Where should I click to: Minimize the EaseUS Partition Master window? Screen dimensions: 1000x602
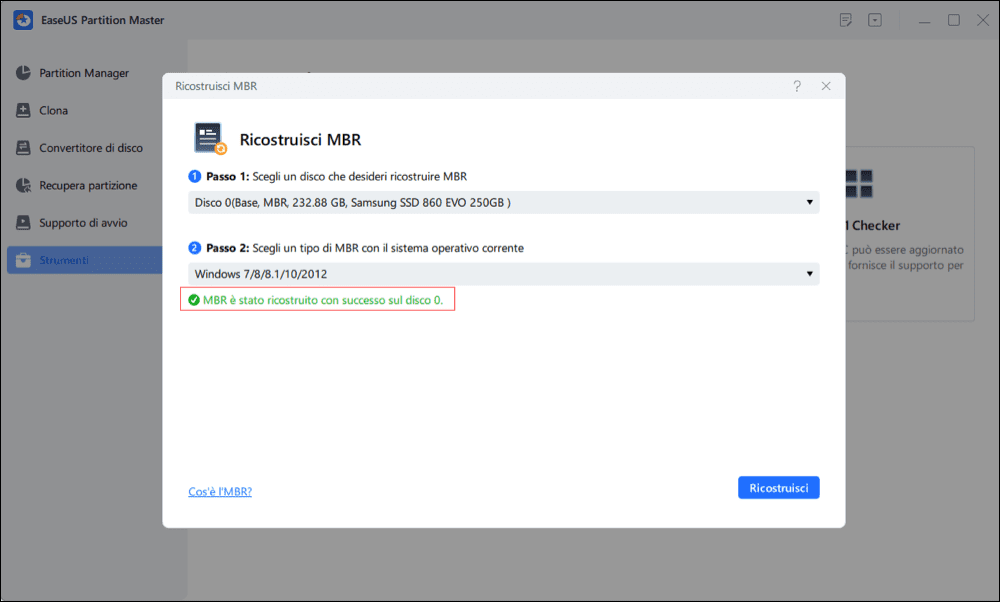click(x=924, y=22)
